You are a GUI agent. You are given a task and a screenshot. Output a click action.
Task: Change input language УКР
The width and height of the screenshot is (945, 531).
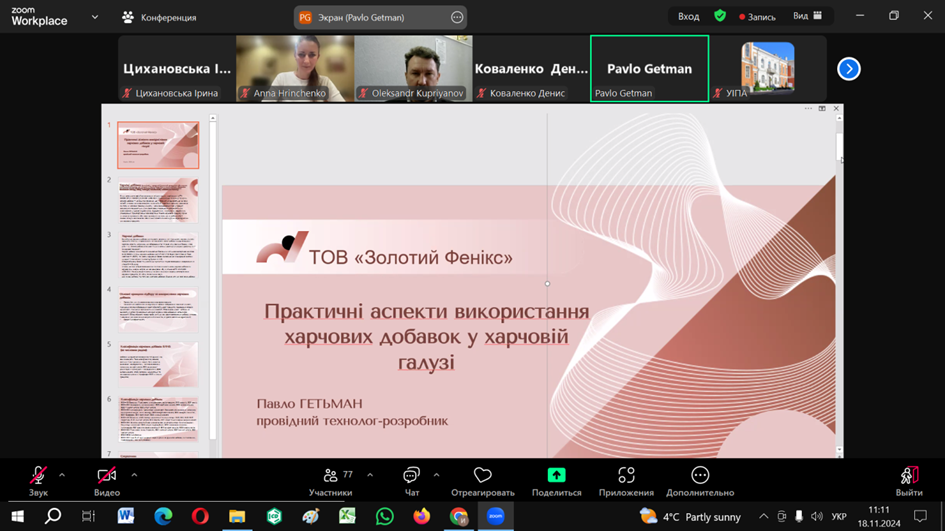839,517
